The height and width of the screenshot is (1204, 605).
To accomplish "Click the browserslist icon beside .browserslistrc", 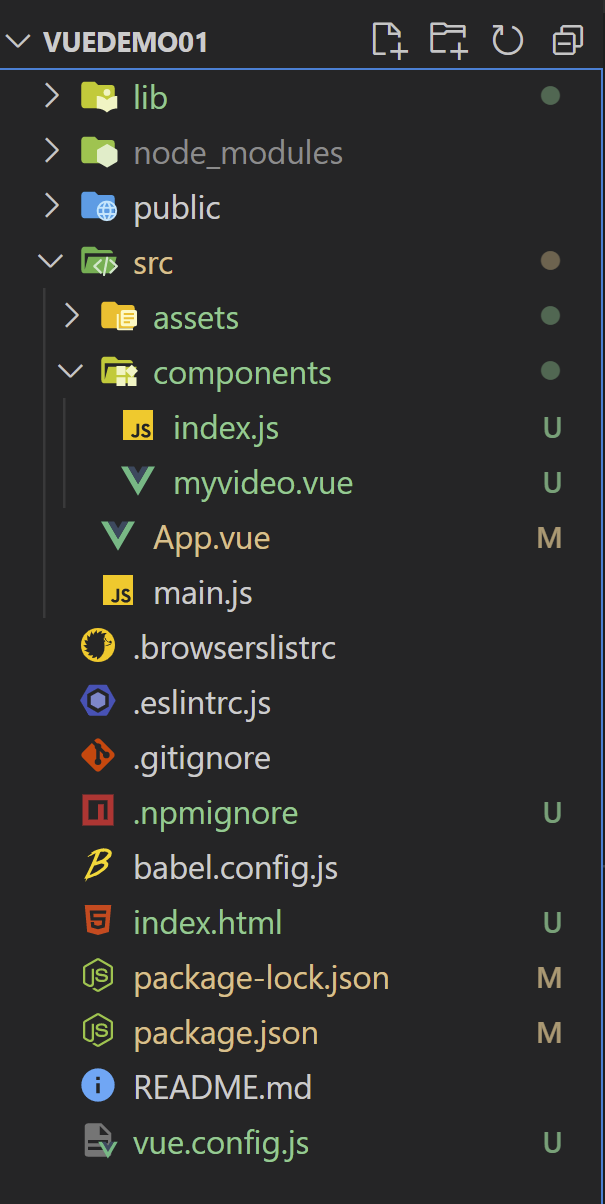I will 98,647.
